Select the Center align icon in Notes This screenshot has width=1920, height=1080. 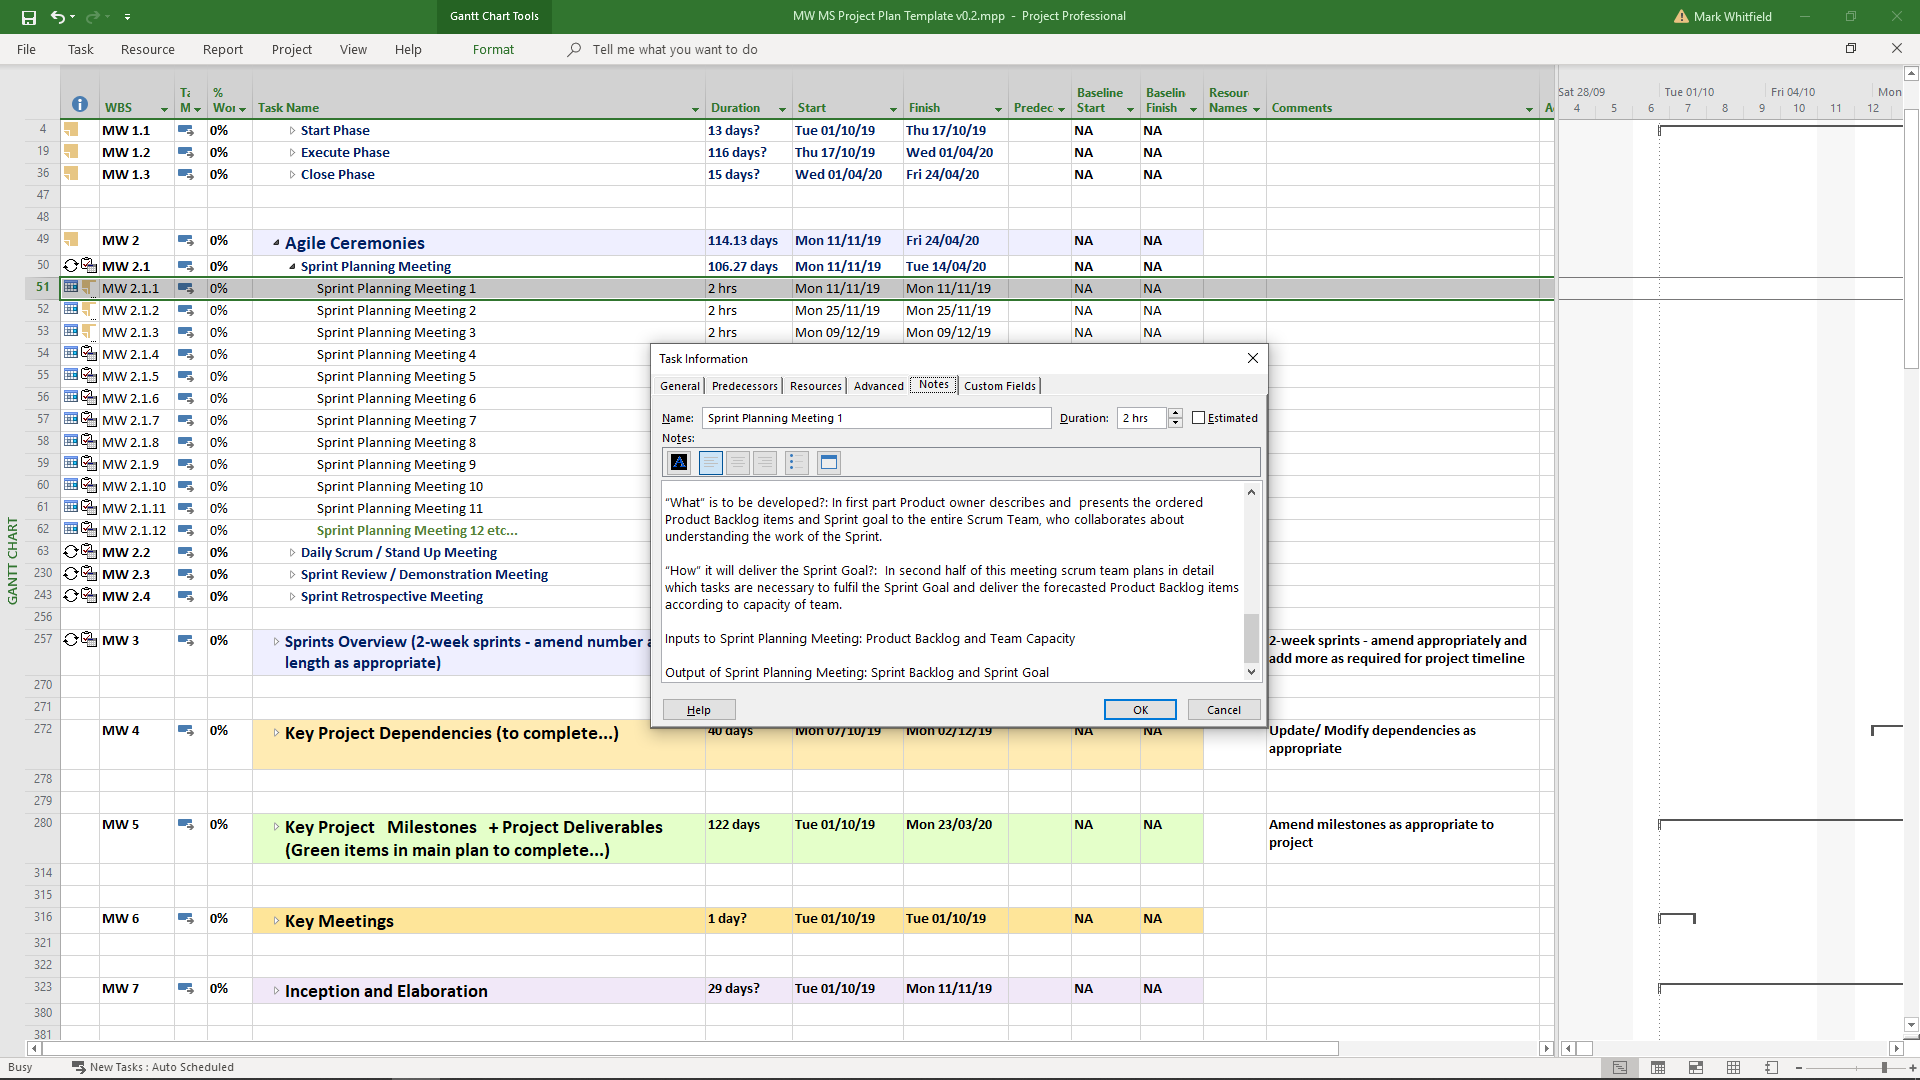(x=738, y=462)
